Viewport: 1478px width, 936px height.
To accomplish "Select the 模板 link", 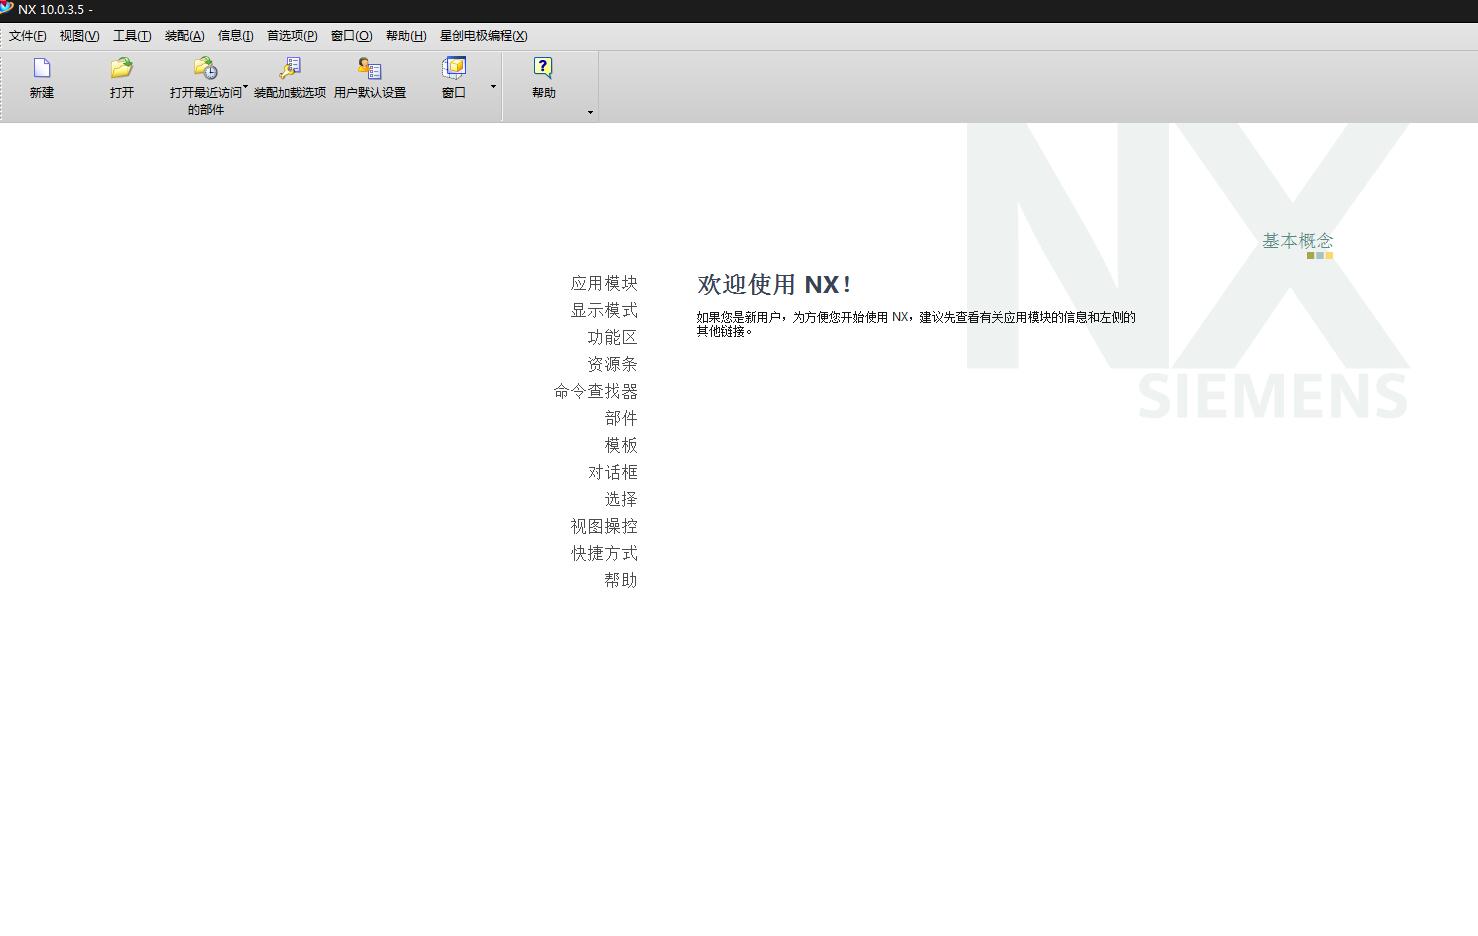I will pos(621,445).
